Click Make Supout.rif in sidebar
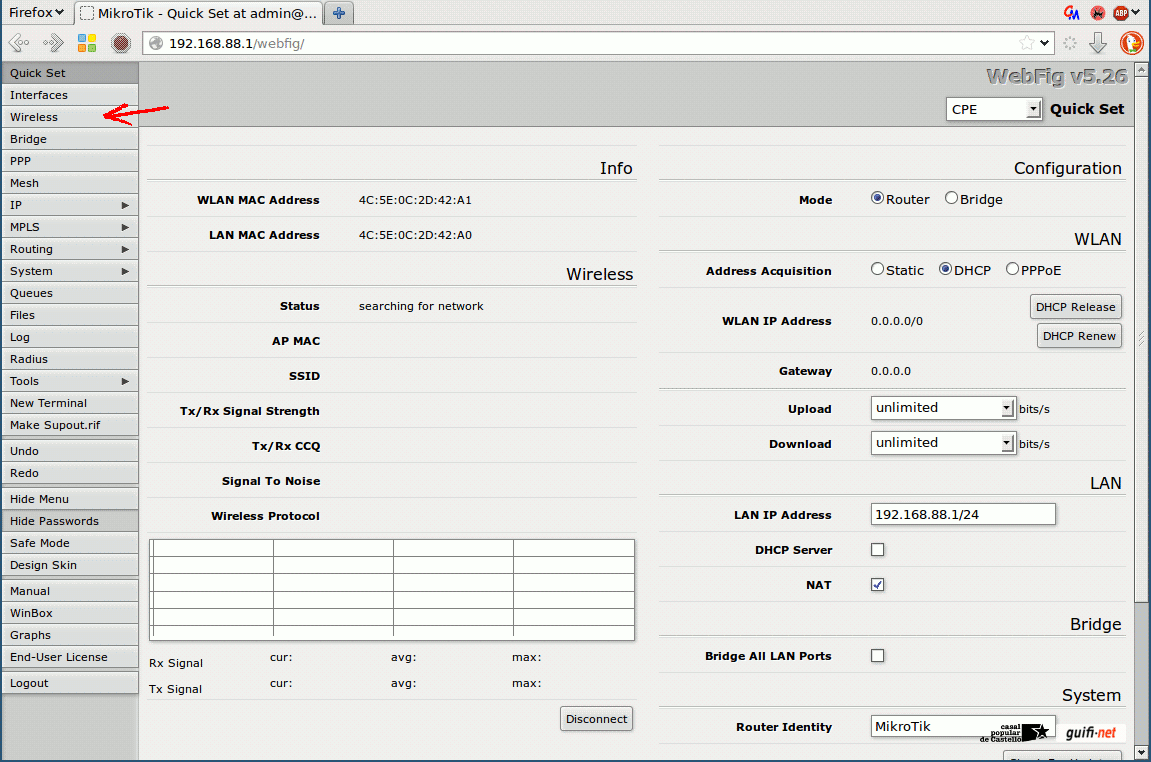The height and width of the screenshot is (762, 1151). (x=69, y=425)
